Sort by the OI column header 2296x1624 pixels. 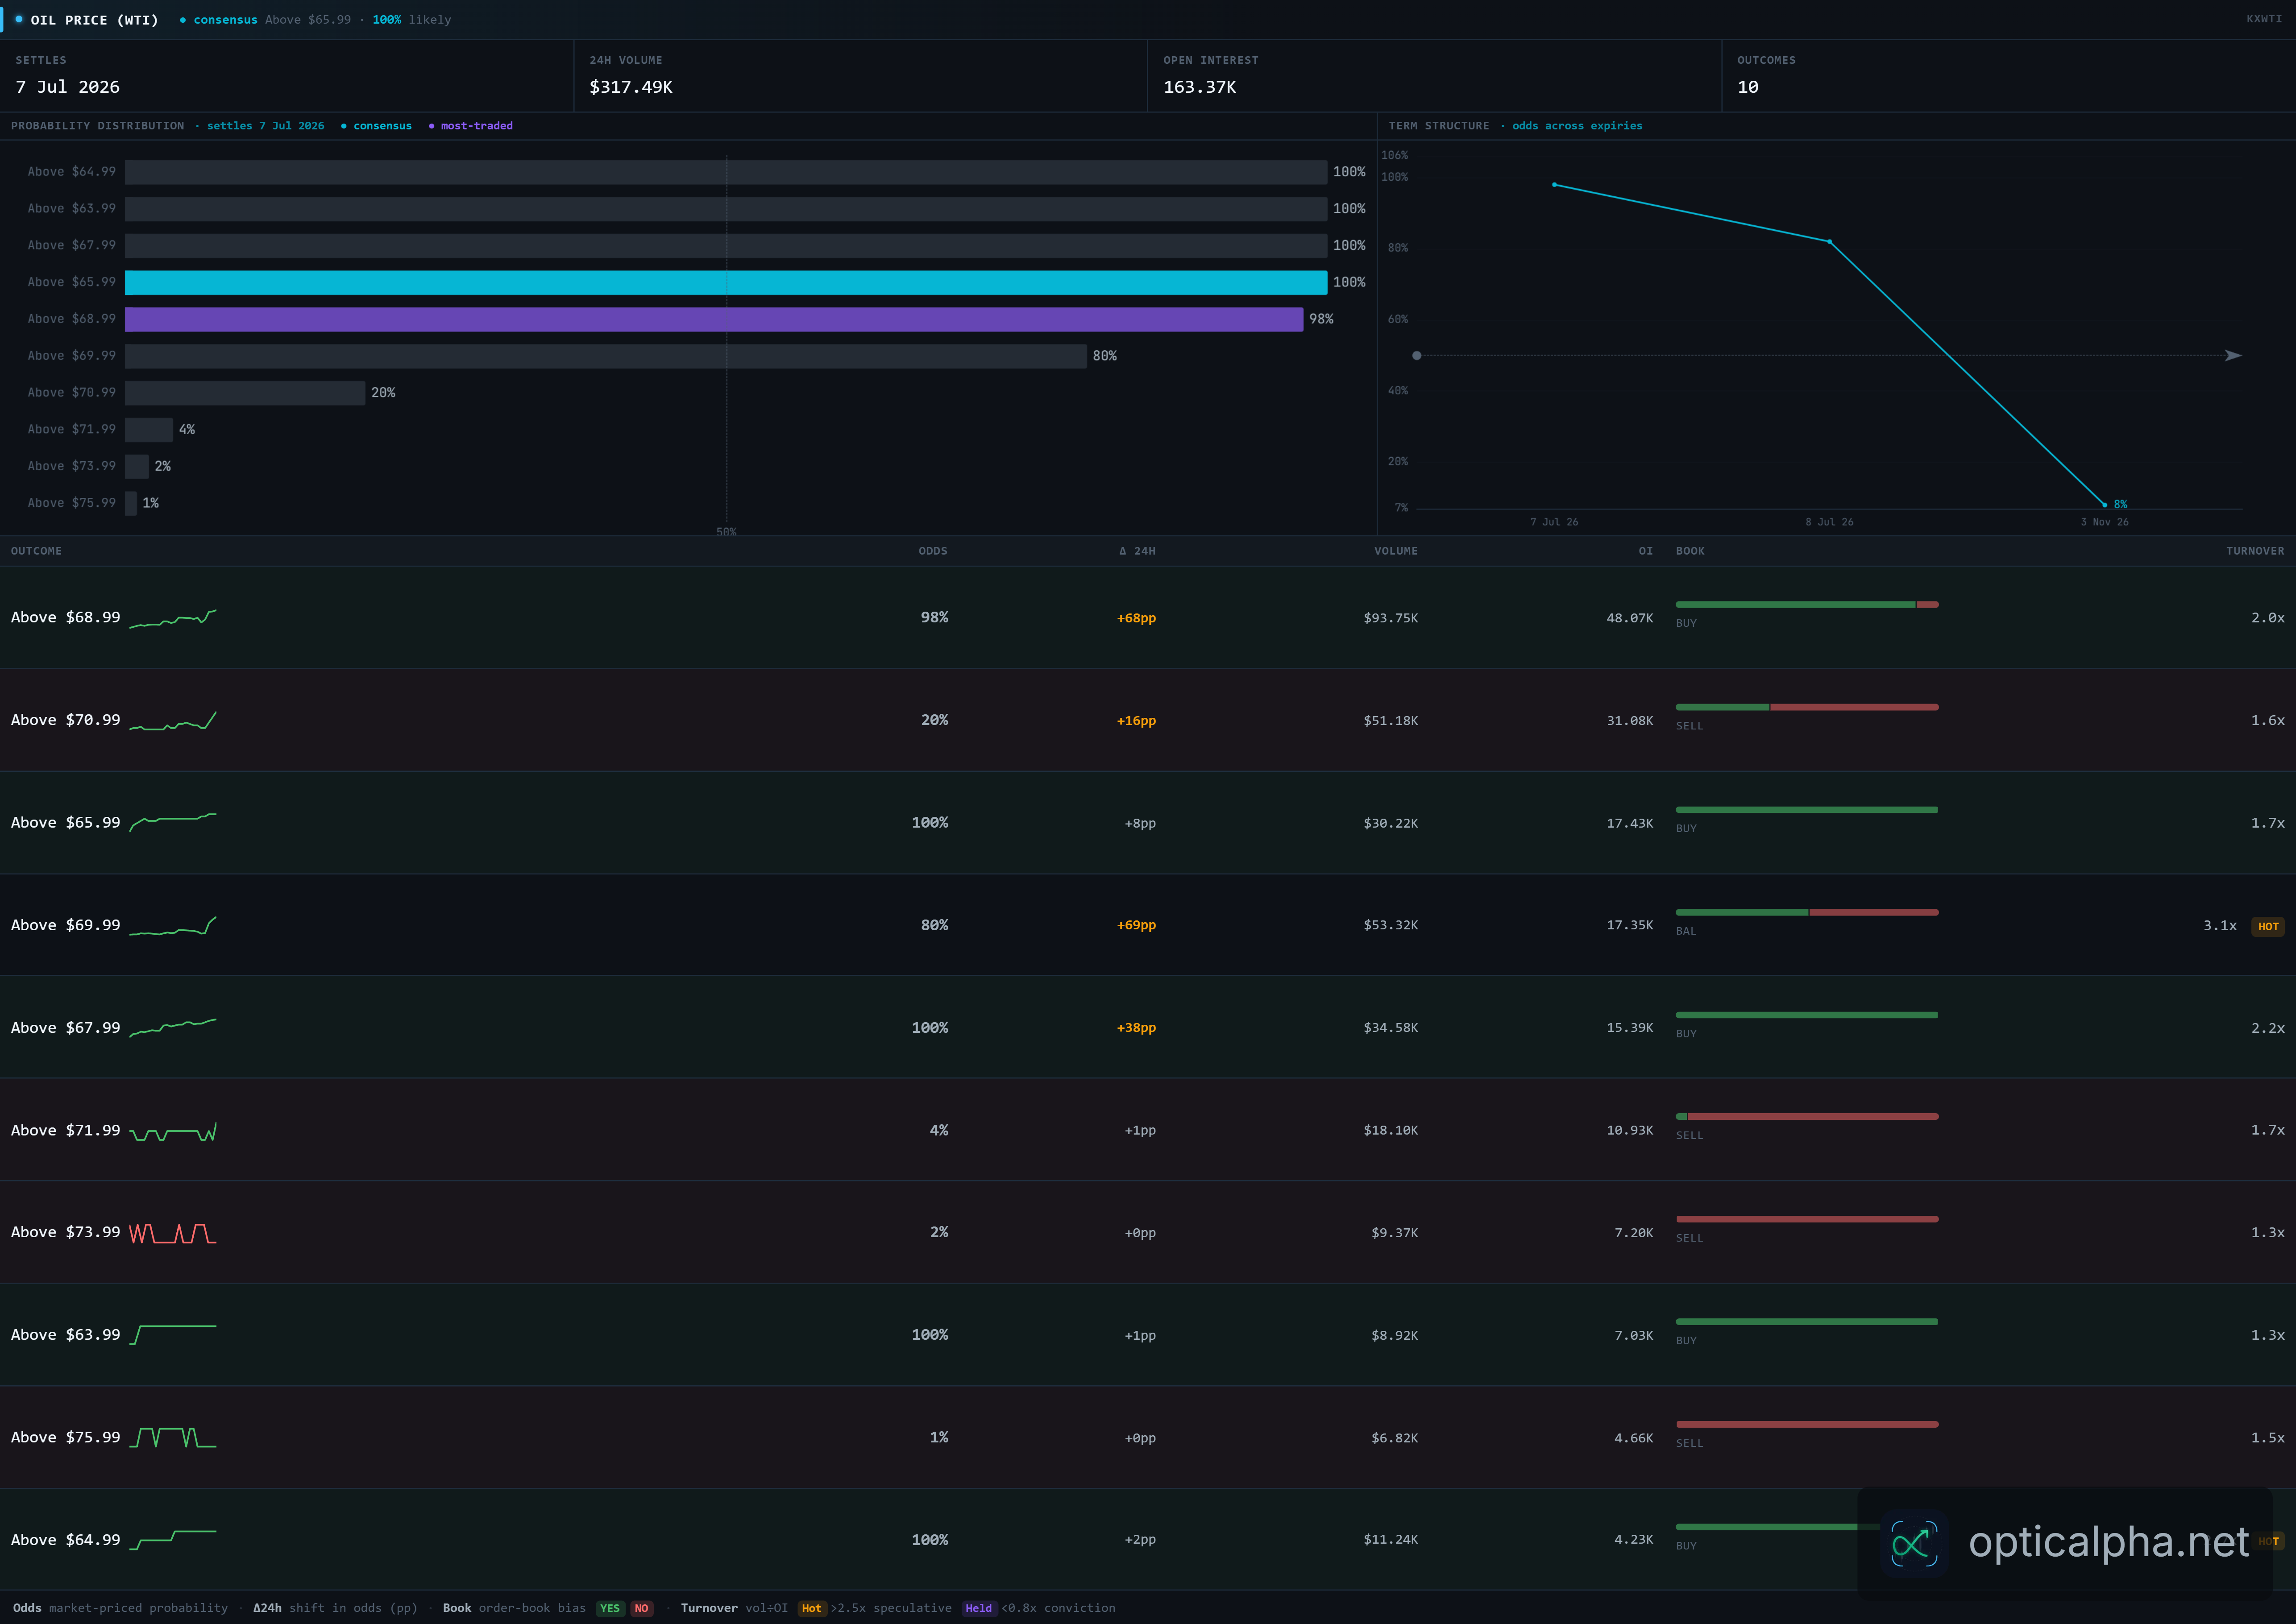(1645, 551)
